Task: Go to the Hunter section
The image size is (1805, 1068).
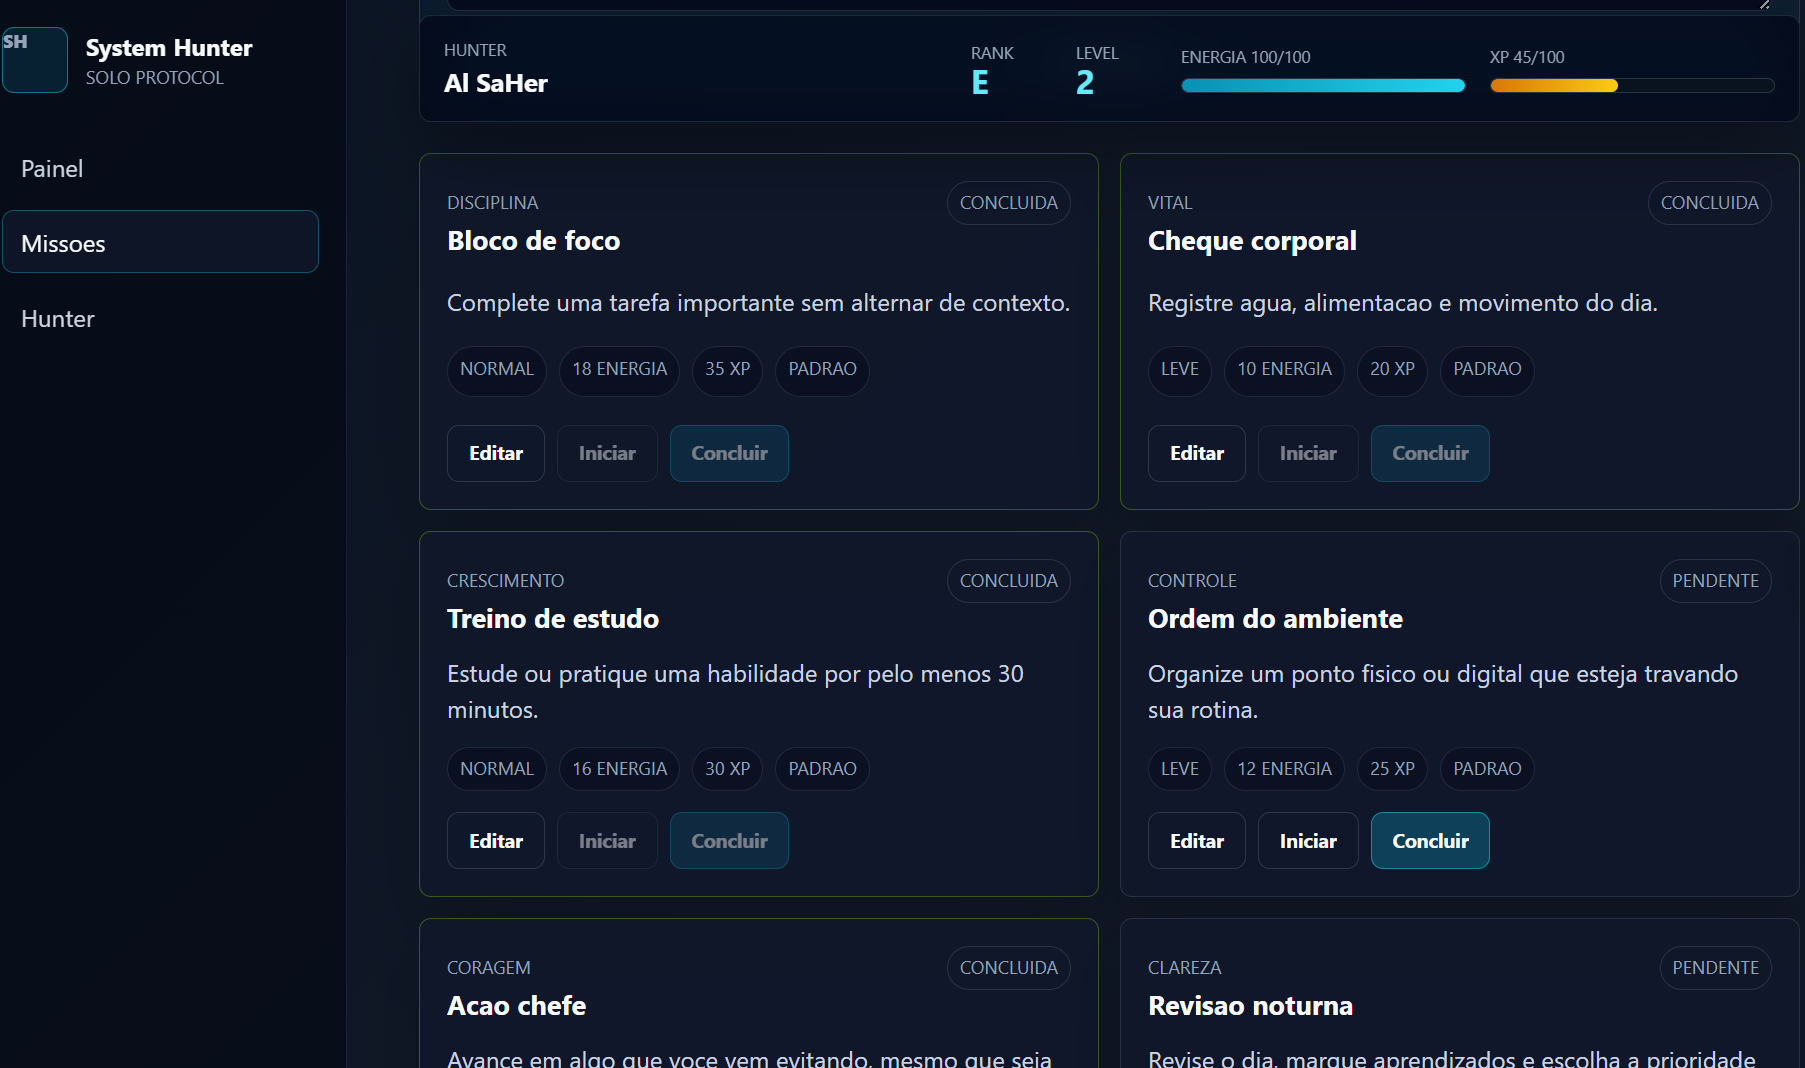Action: pos(58,319)
